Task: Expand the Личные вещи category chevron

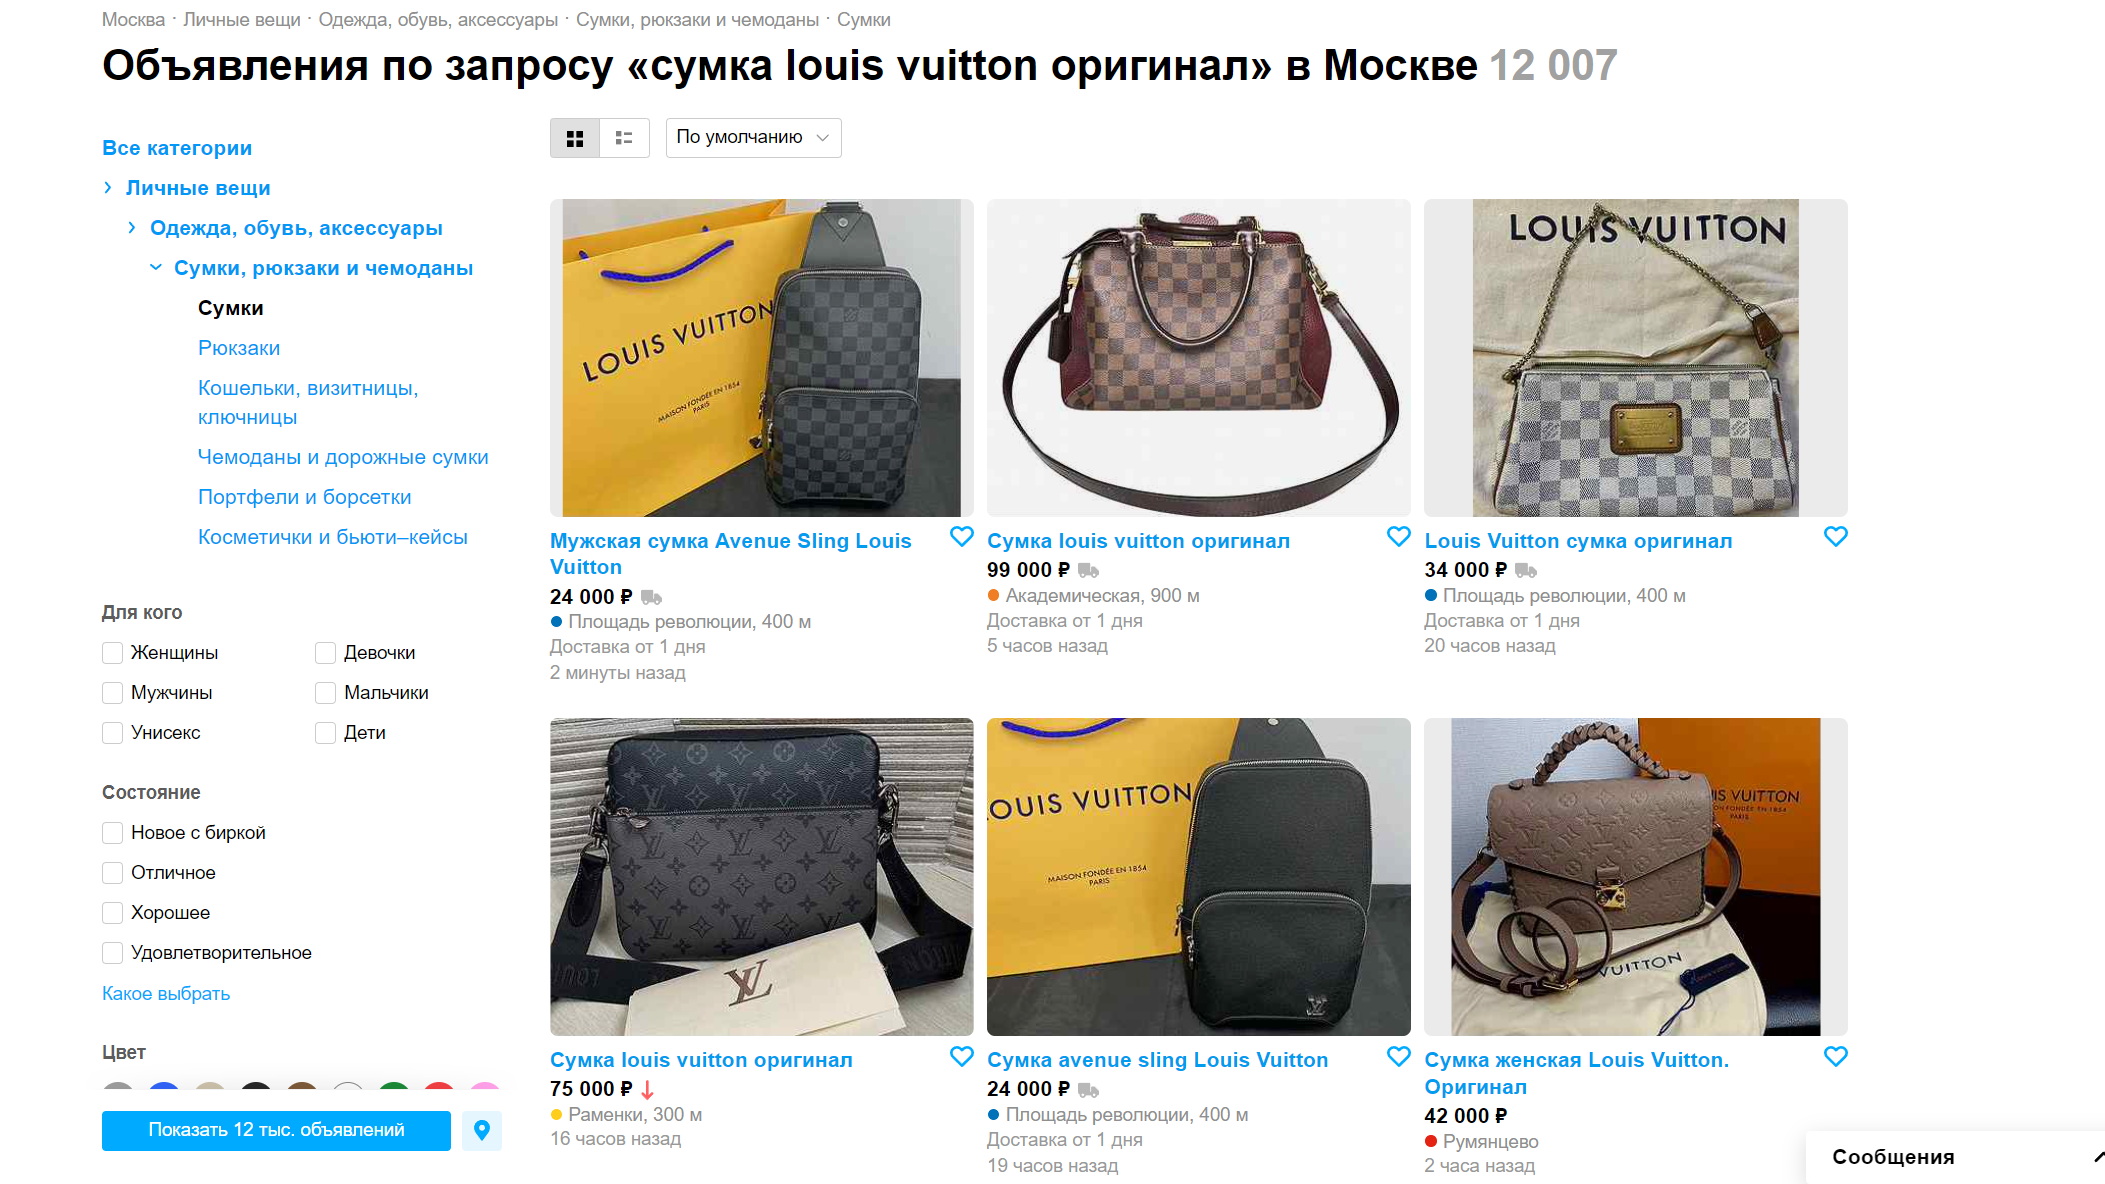Action: (108, 188)
